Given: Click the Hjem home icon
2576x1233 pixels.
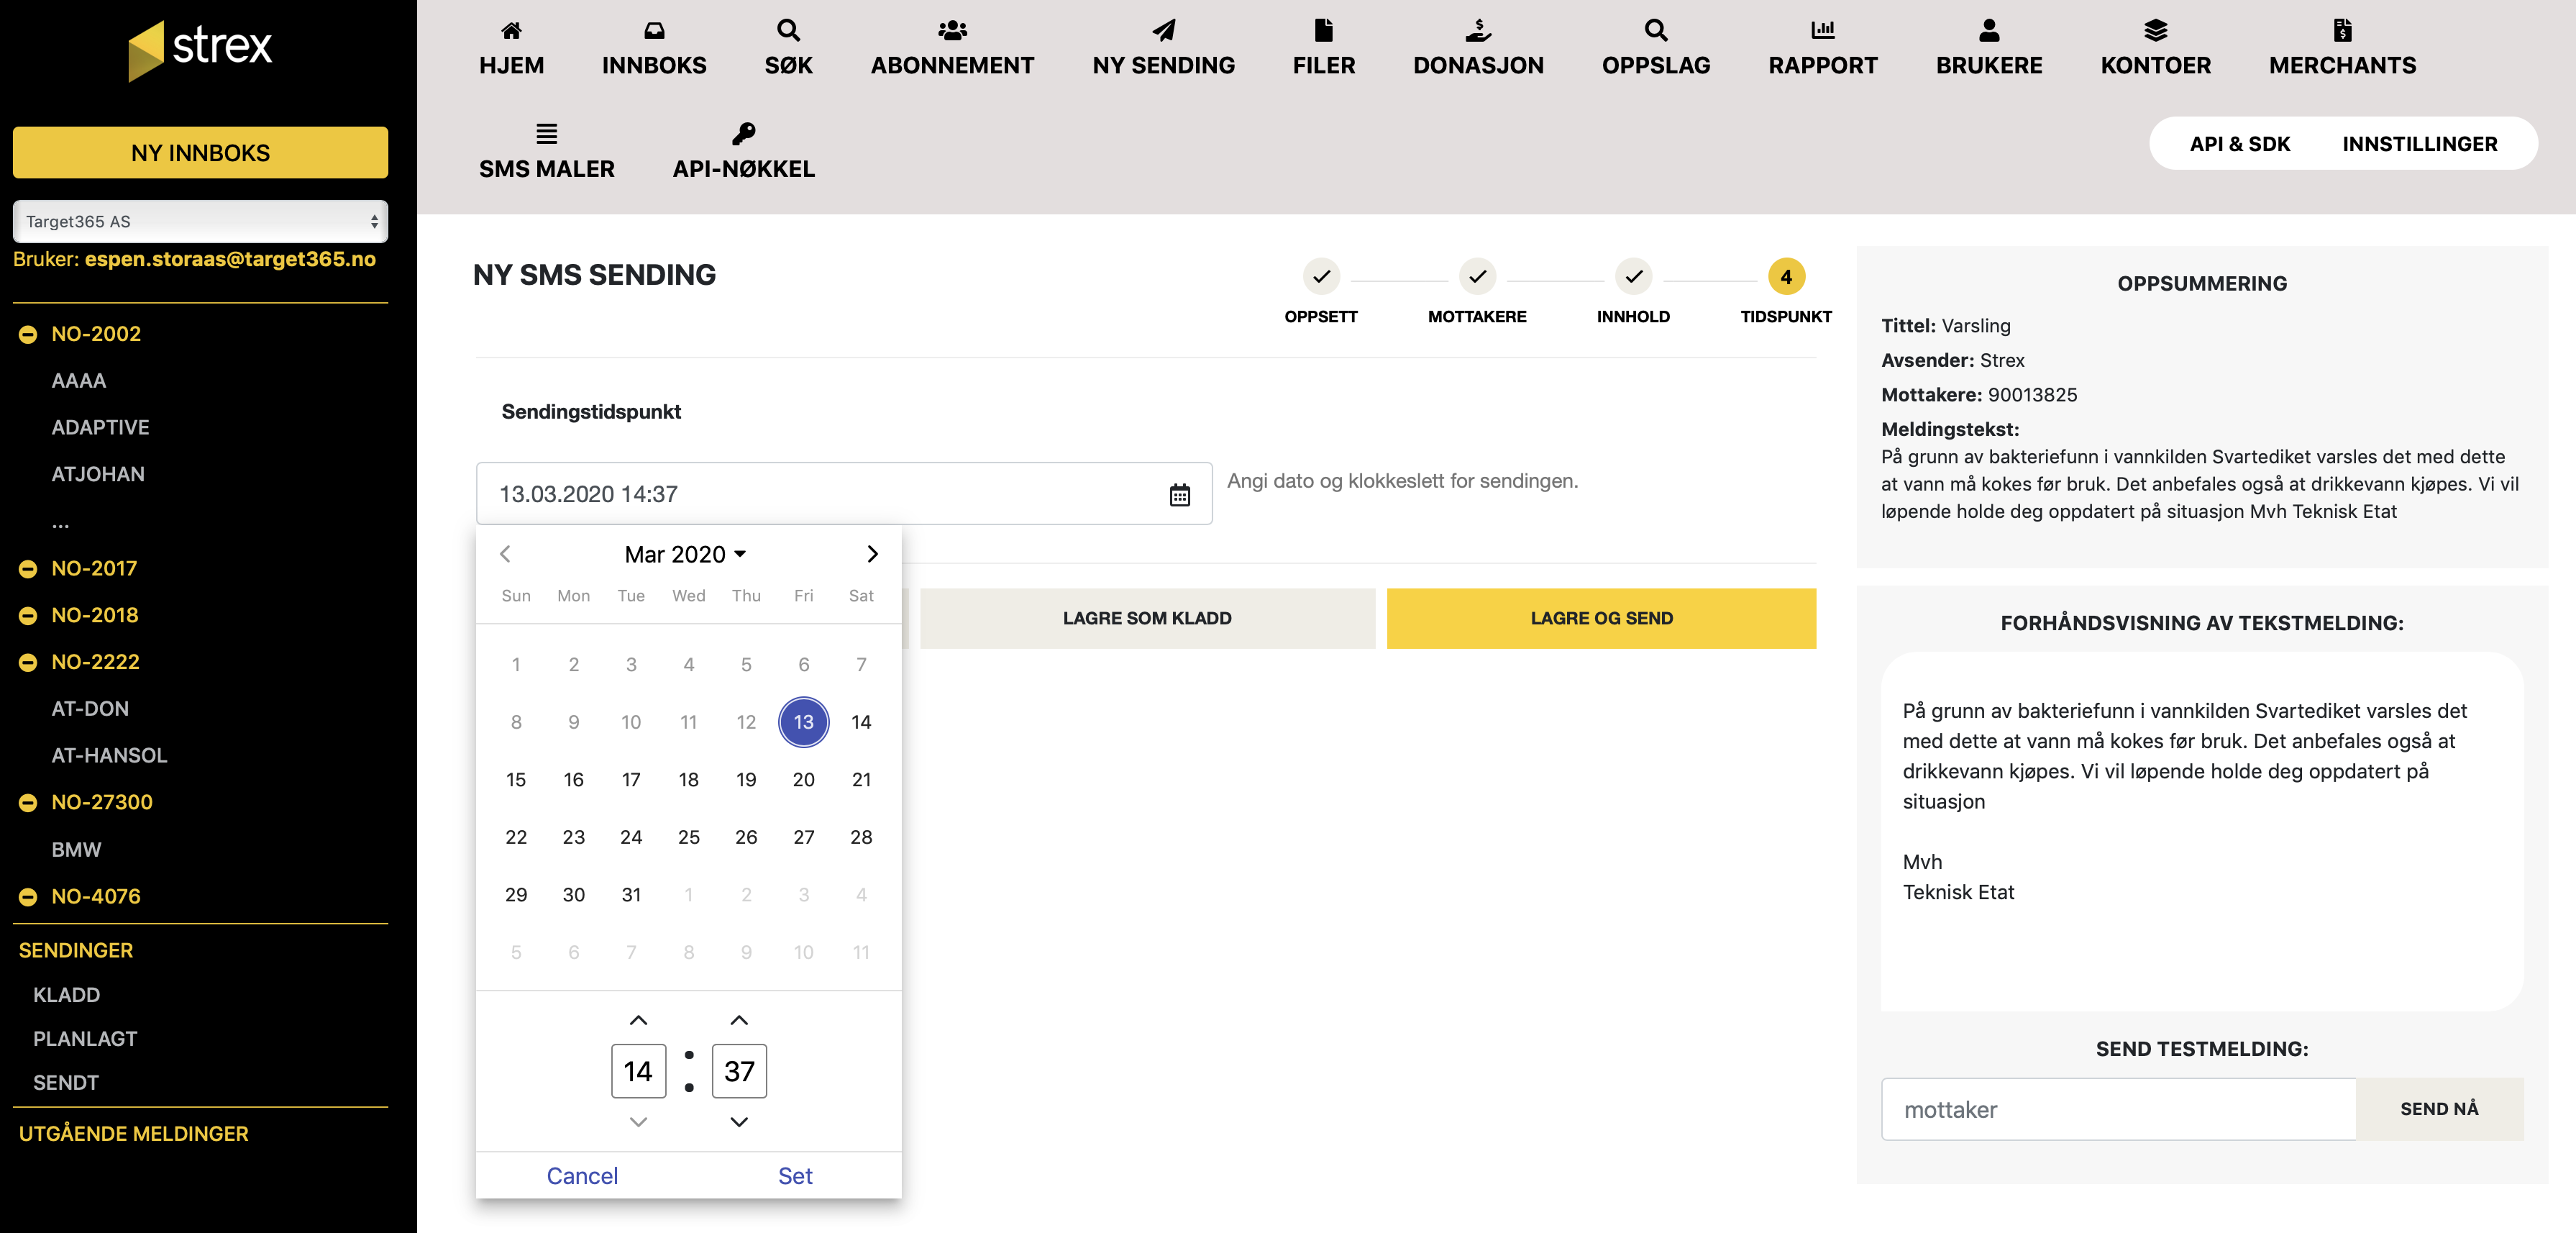Looking at the screenshot, I should 511,30.
